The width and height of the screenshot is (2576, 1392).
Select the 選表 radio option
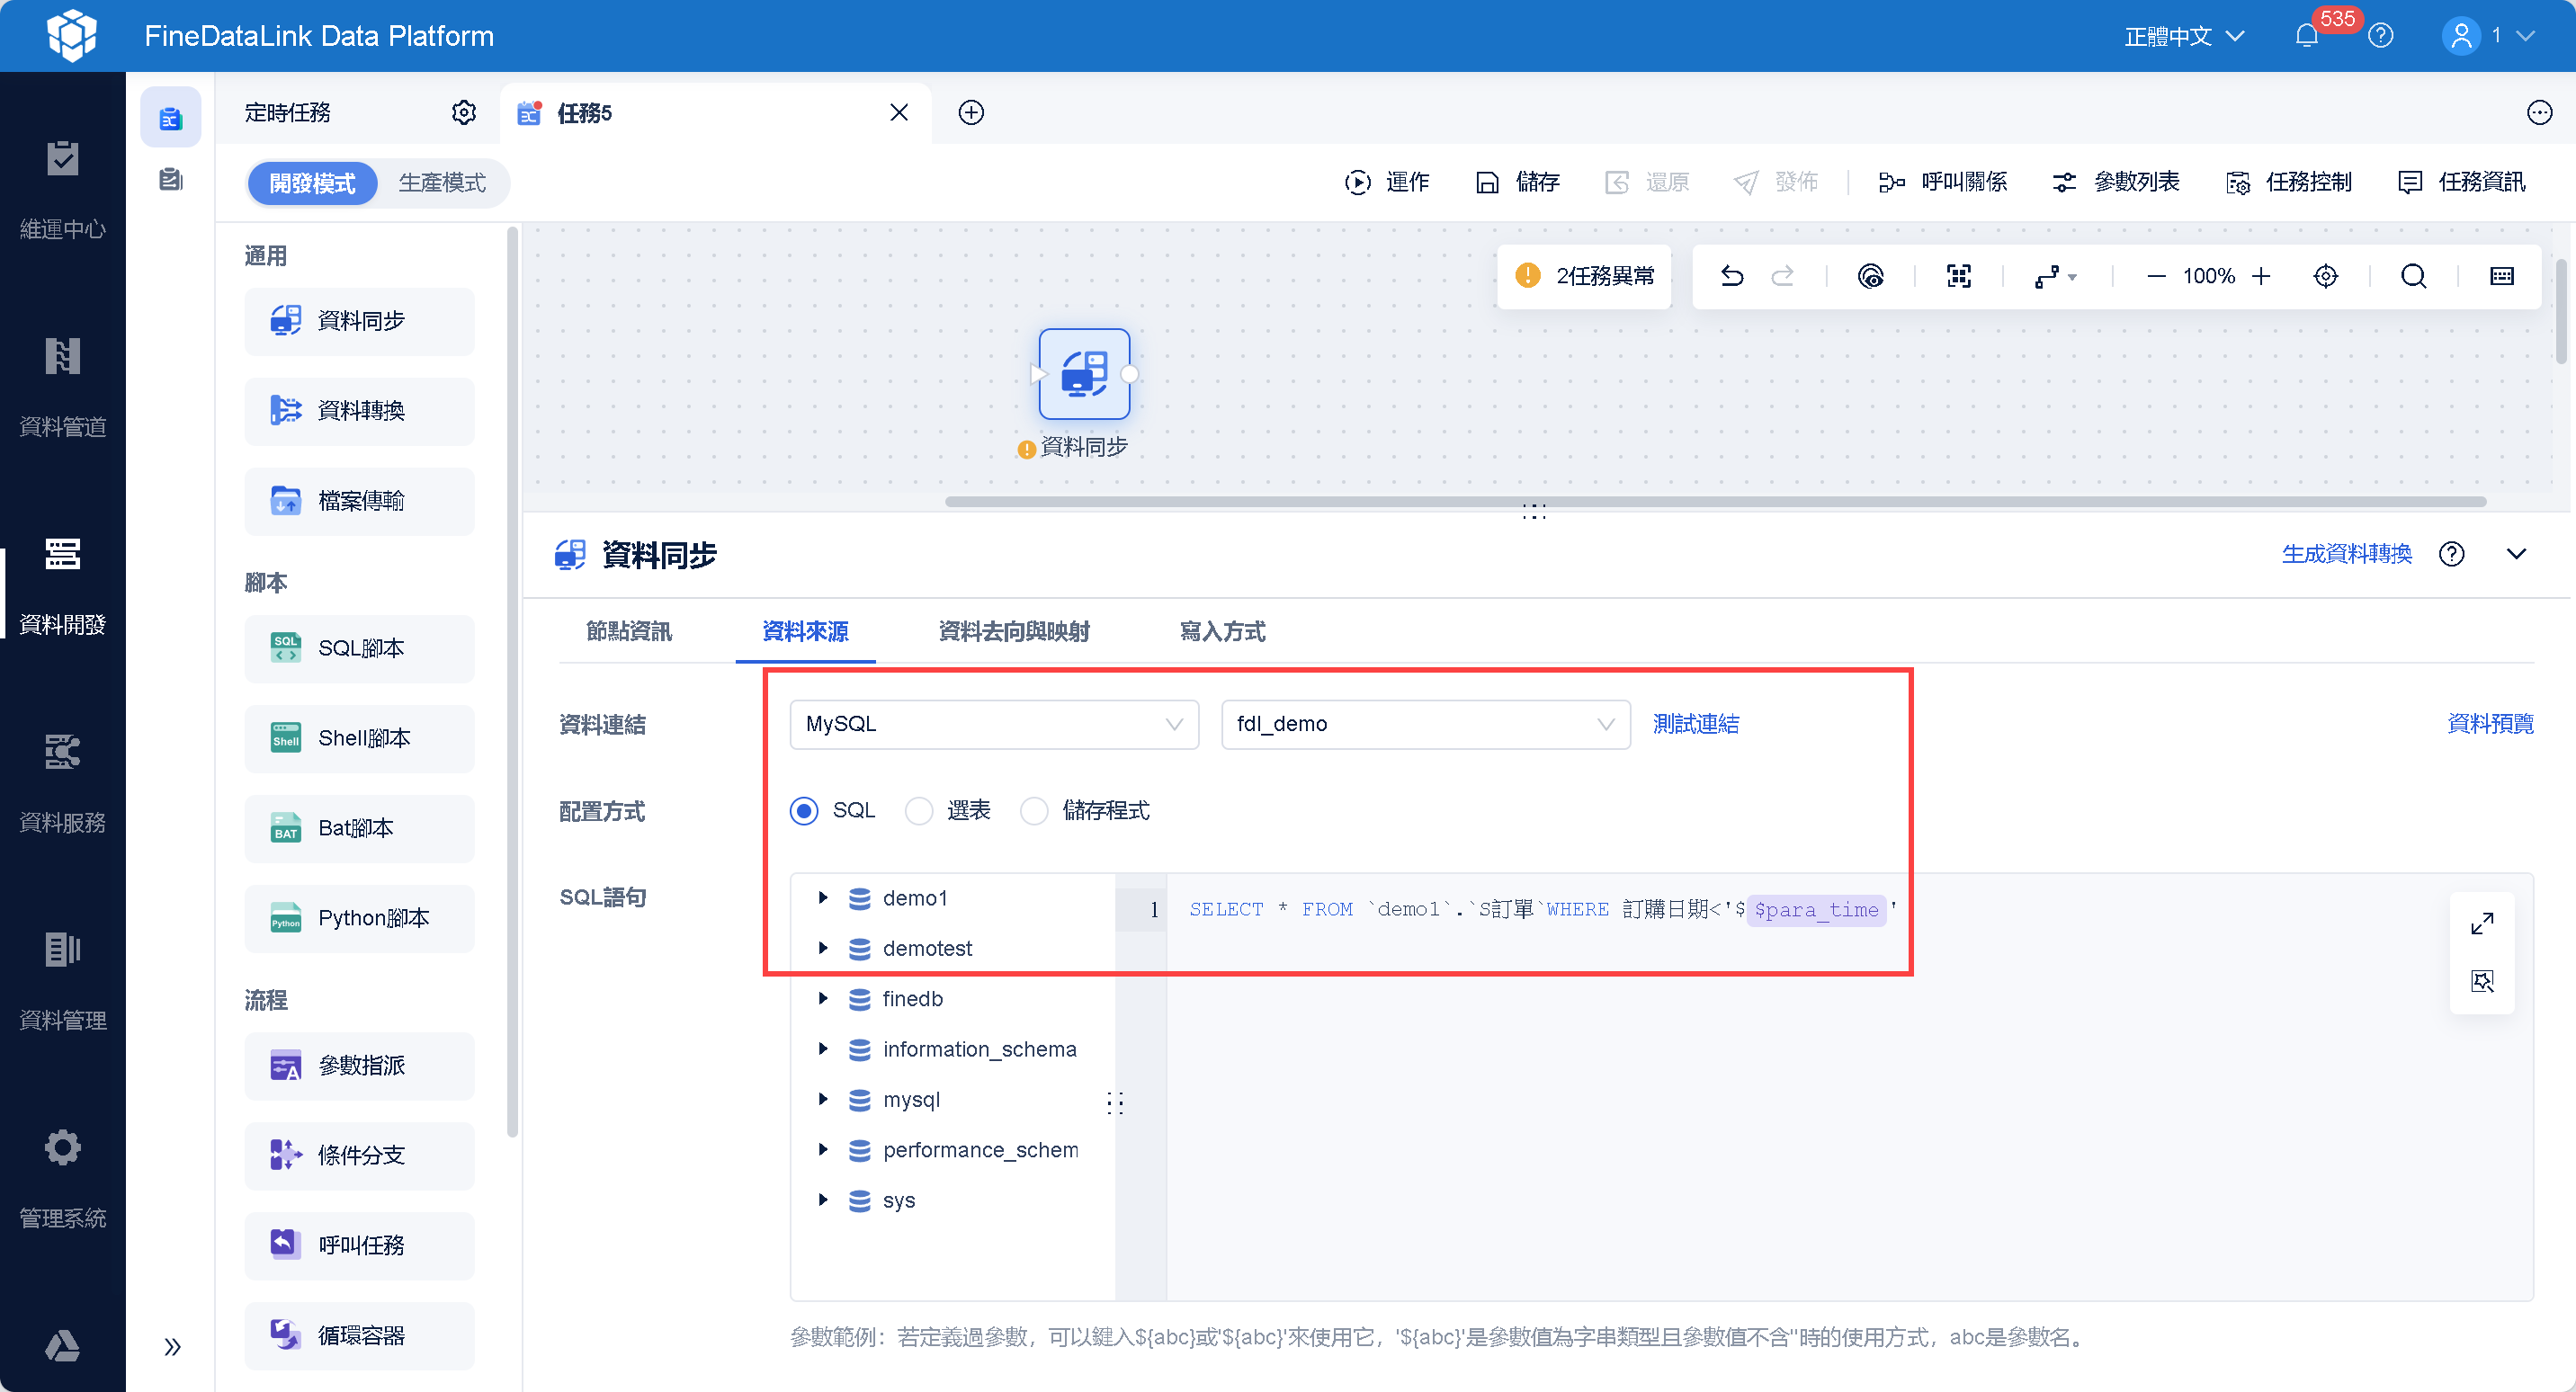pyautogui.click(x=919, y=810)
